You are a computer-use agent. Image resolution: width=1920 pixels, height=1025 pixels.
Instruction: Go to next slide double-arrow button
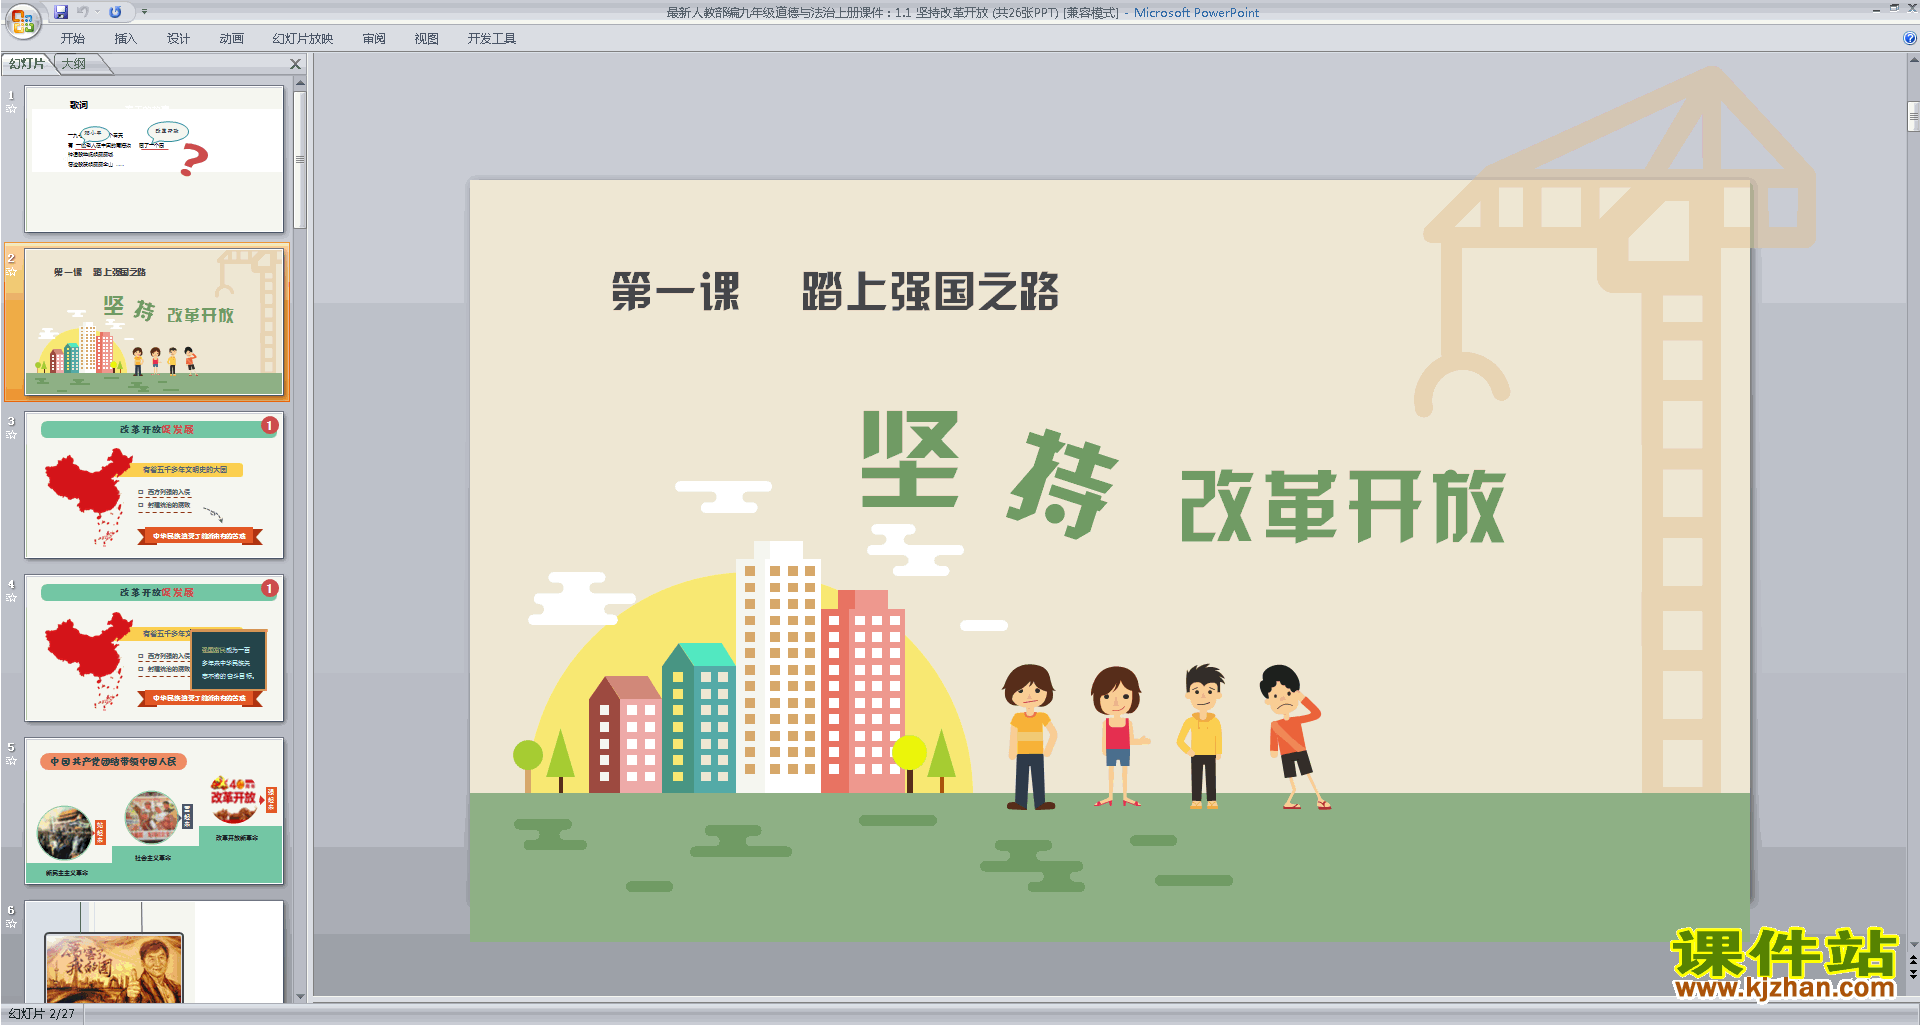pos(1913,974)
